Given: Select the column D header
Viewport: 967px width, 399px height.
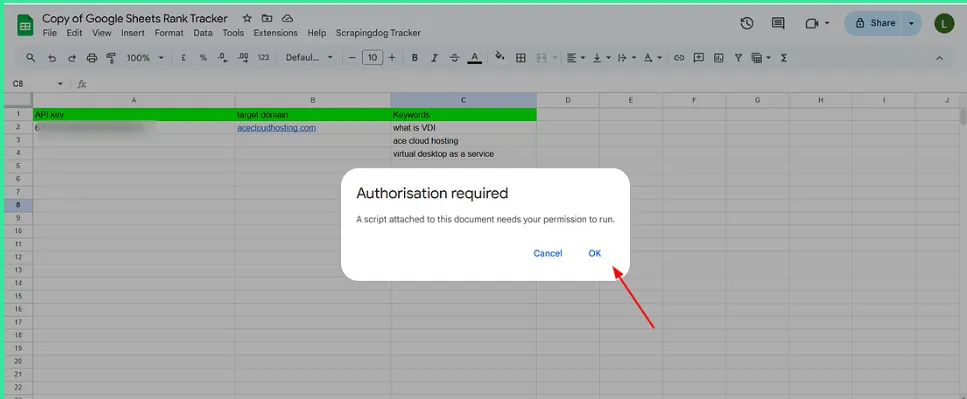Looking at the screenshot, I should coord(567,100).
